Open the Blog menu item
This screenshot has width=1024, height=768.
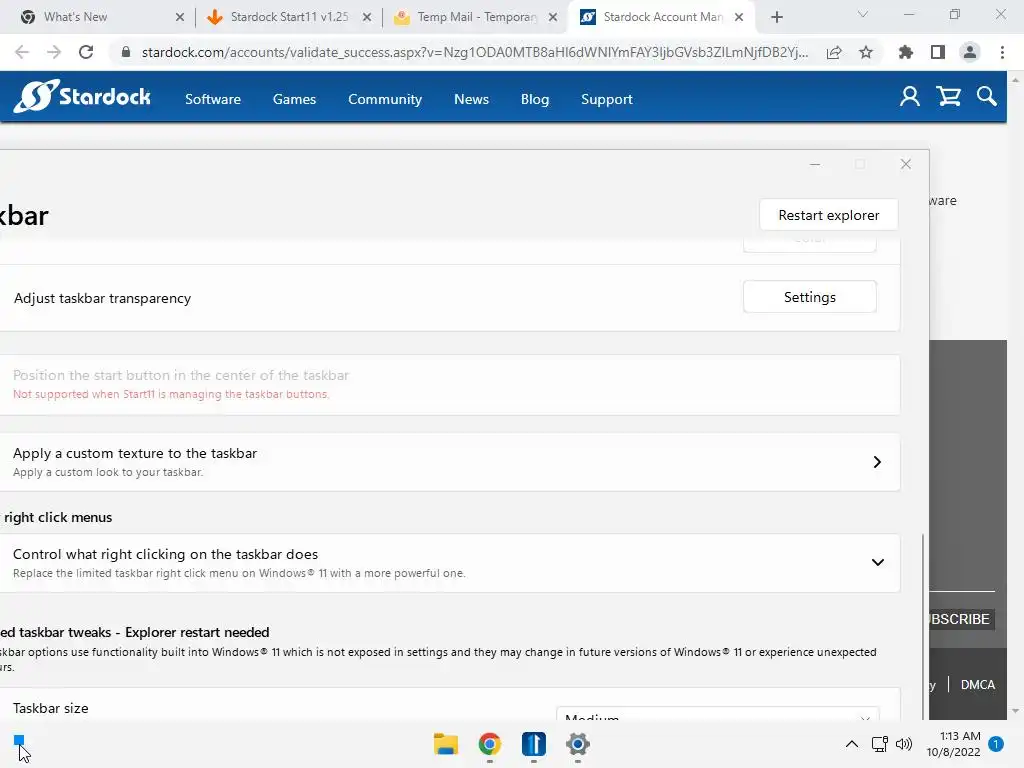(535, 99)
